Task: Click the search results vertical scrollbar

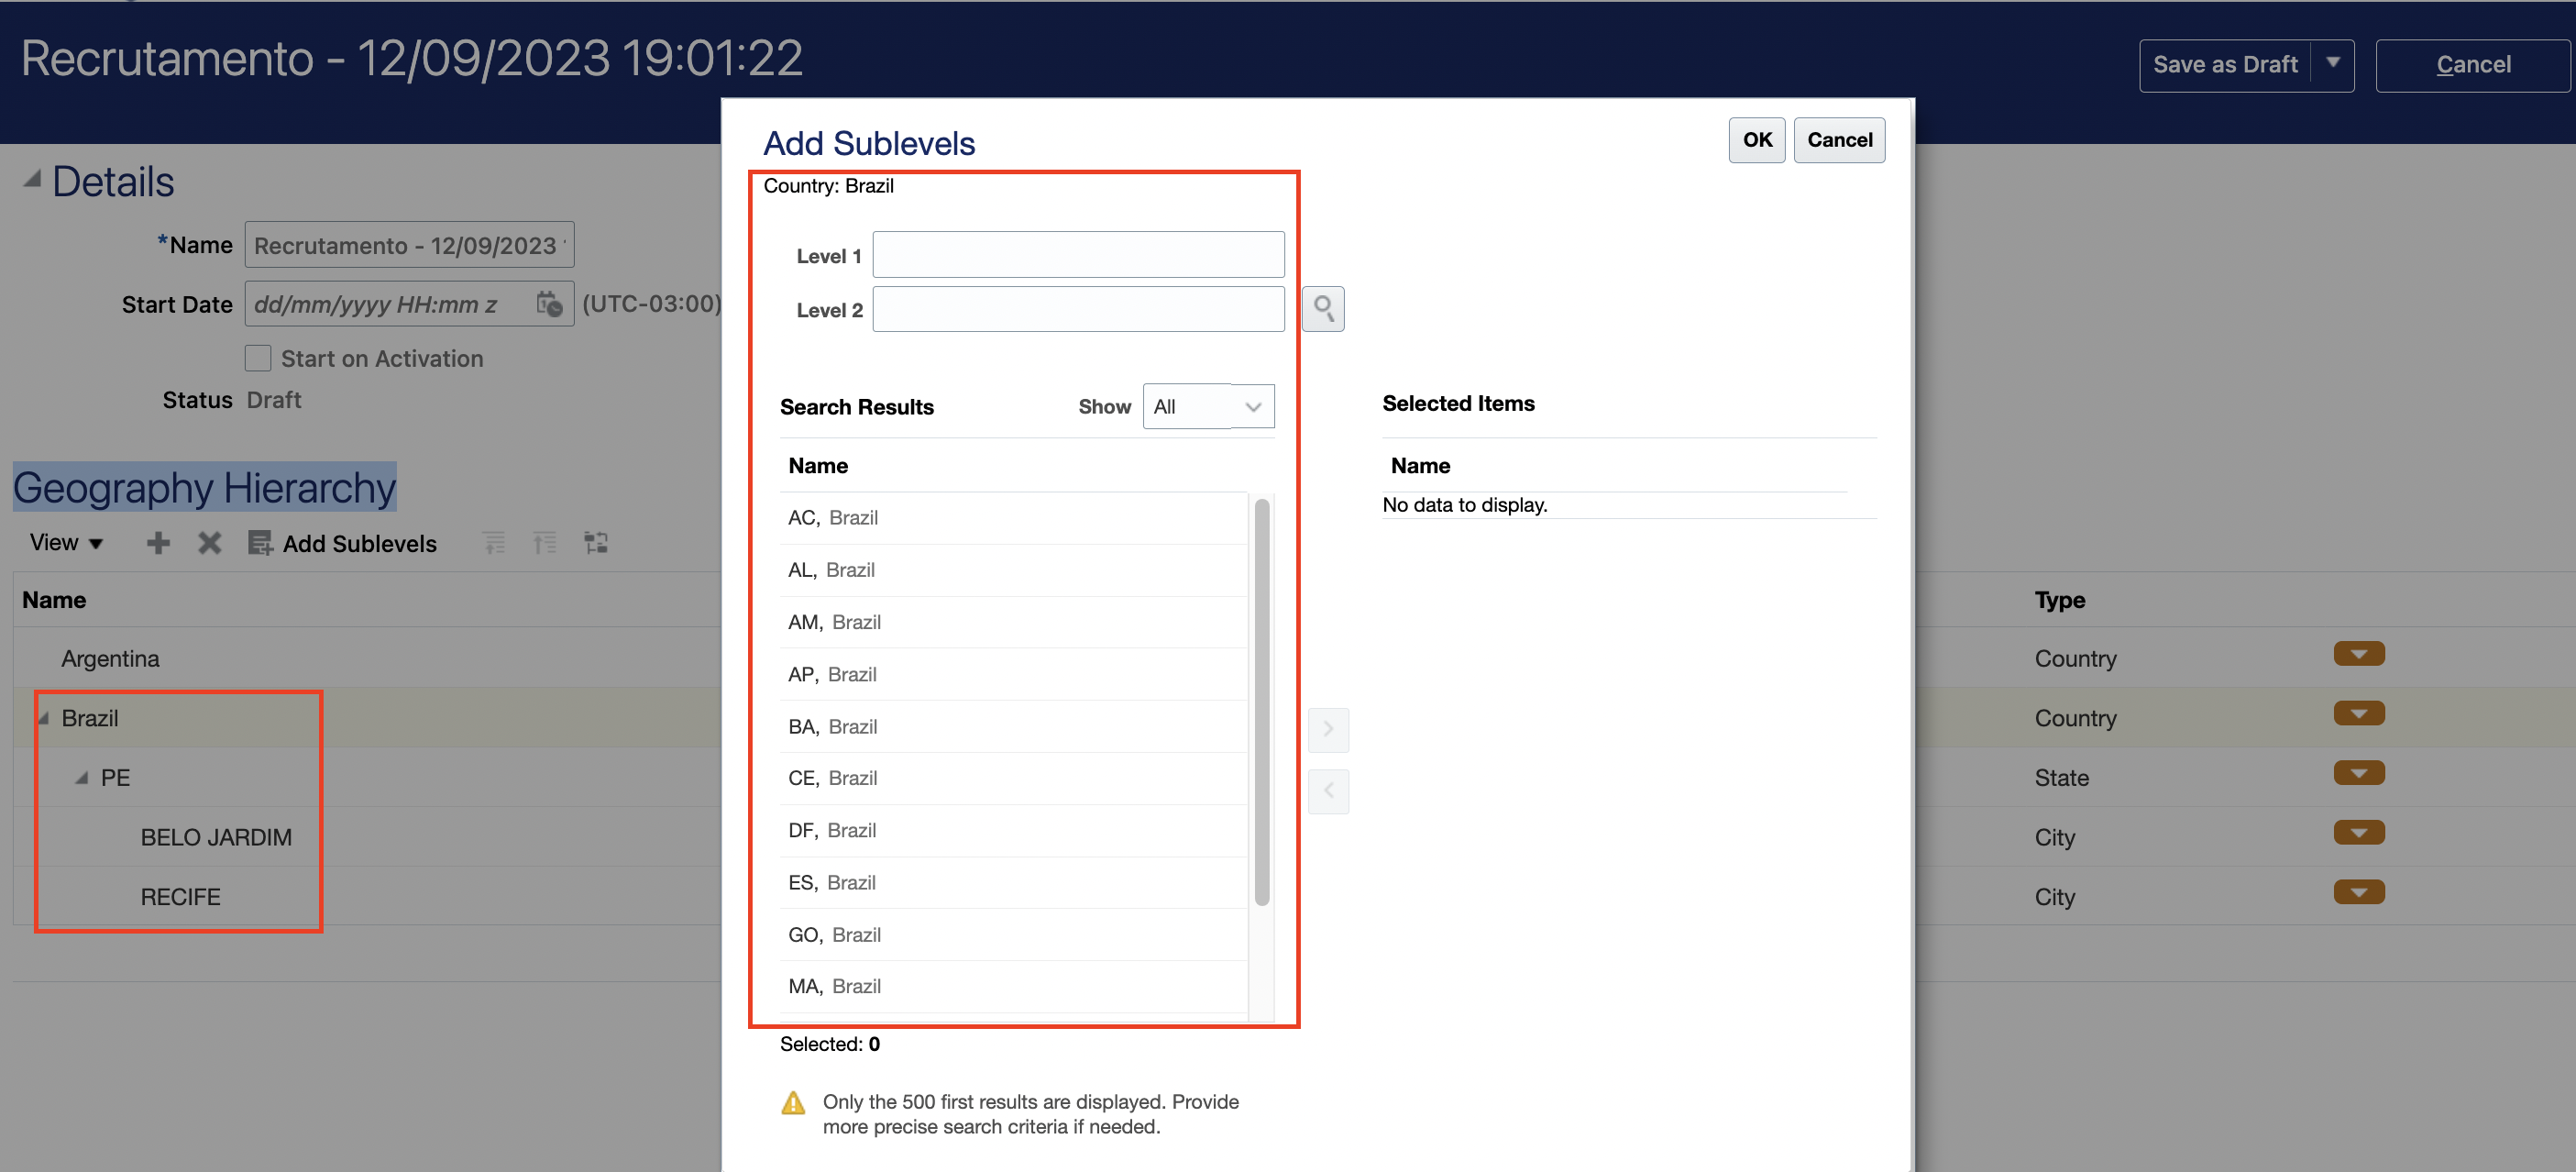Action: point(1261,702)
